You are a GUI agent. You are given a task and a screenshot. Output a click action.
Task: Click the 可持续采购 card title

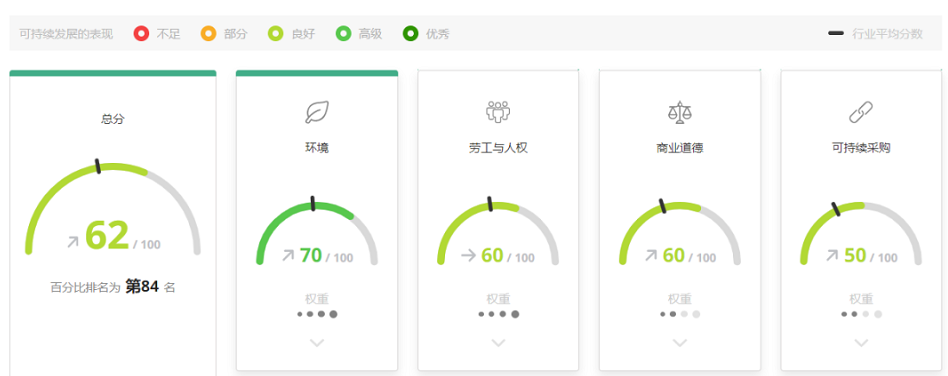[861, 148]
